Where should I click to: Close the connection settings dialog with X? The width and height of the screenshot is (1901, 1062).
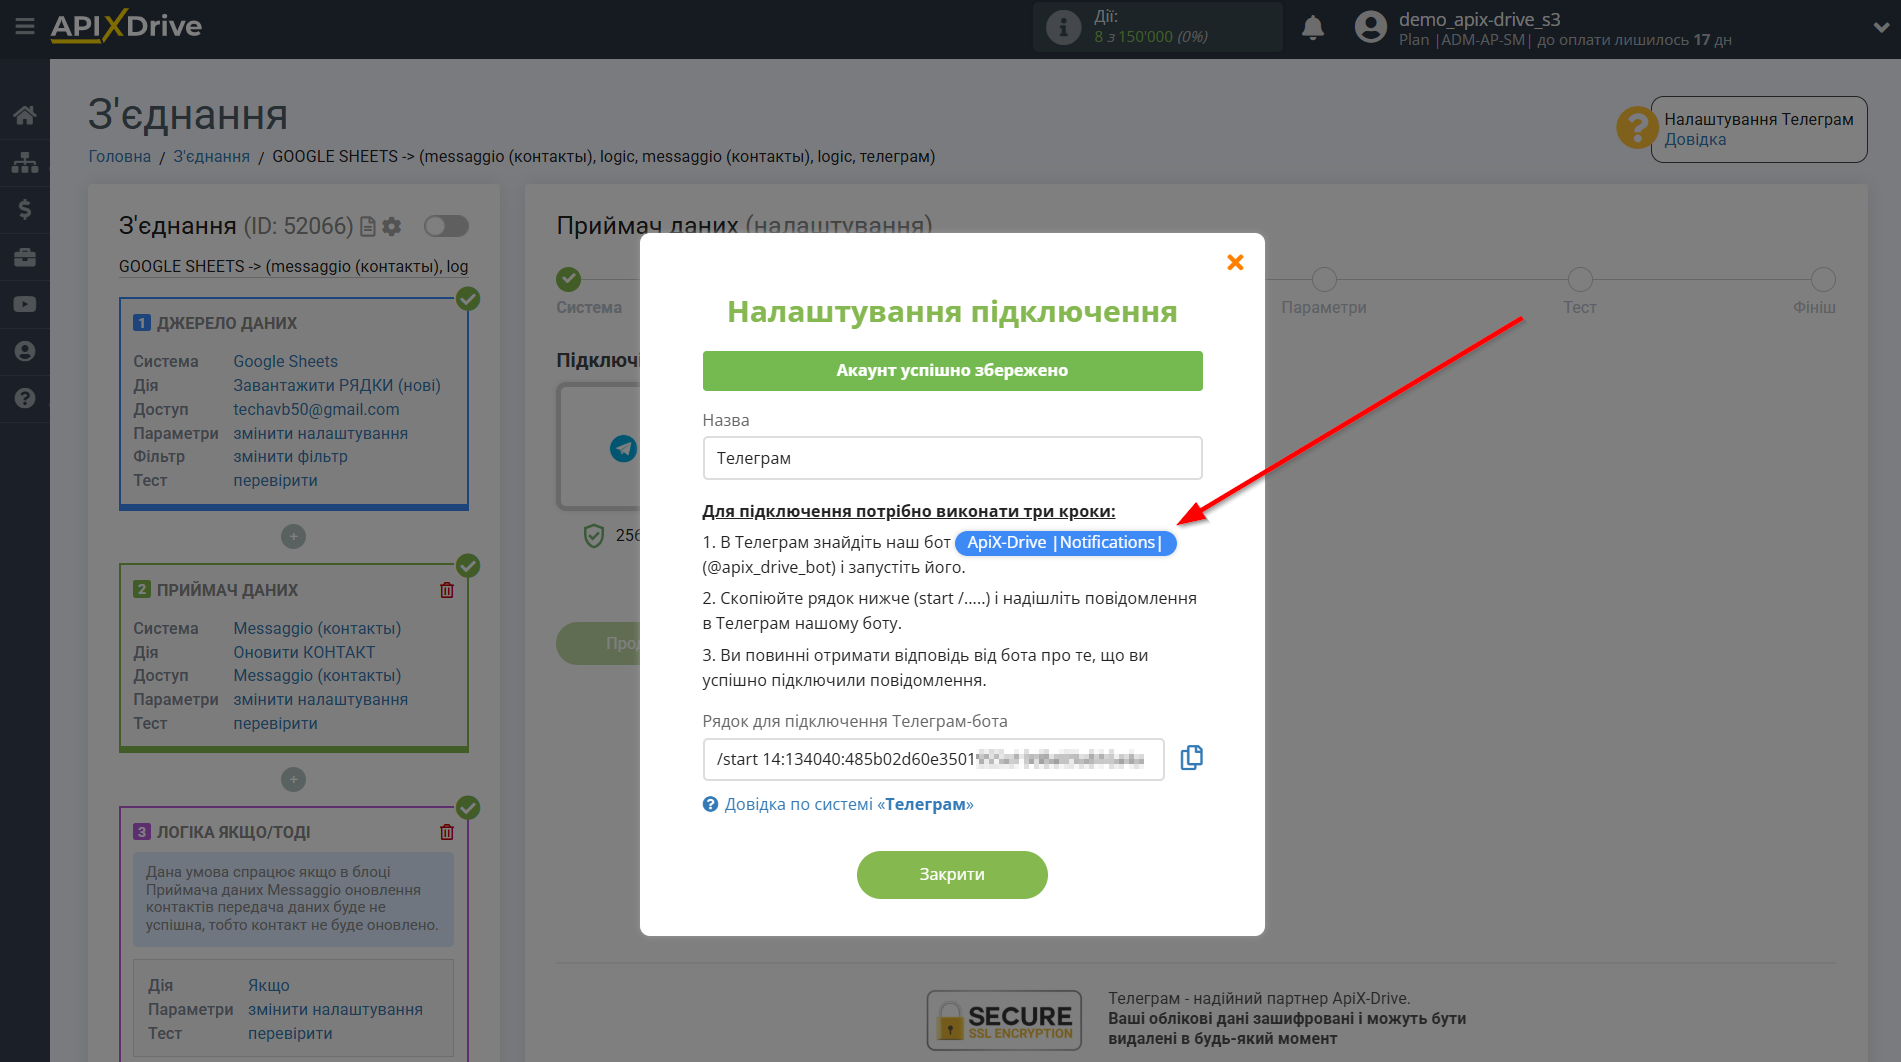(1235, 262)
